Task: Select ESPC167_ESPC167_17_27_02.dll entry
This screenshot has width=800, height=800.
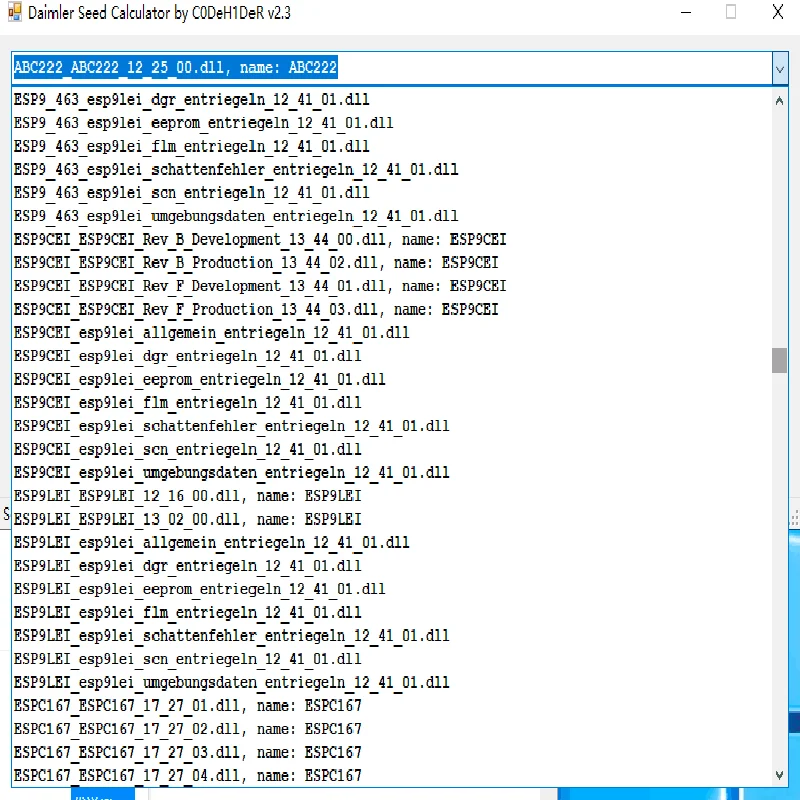Action: pos(392,730)
